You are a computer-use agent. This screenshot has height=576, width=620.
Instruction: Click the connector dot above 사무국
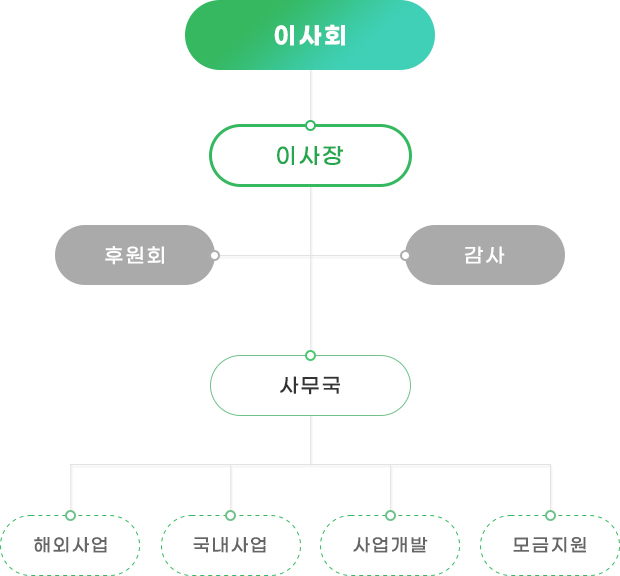point(310,355)
